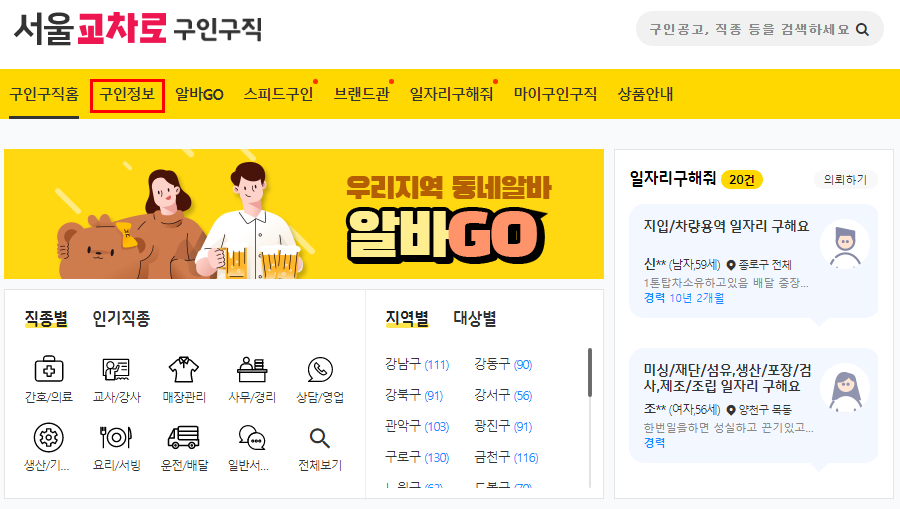The width and height of the screenshot is (900, 509).
Task: Select the 상담/영업 phone icon
Action: [x=320, y=370]
